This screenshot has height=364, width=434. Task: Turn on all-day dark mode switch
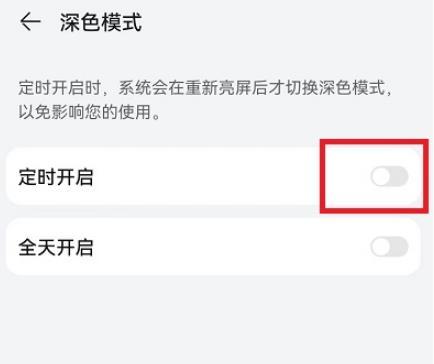click(389, 247)
